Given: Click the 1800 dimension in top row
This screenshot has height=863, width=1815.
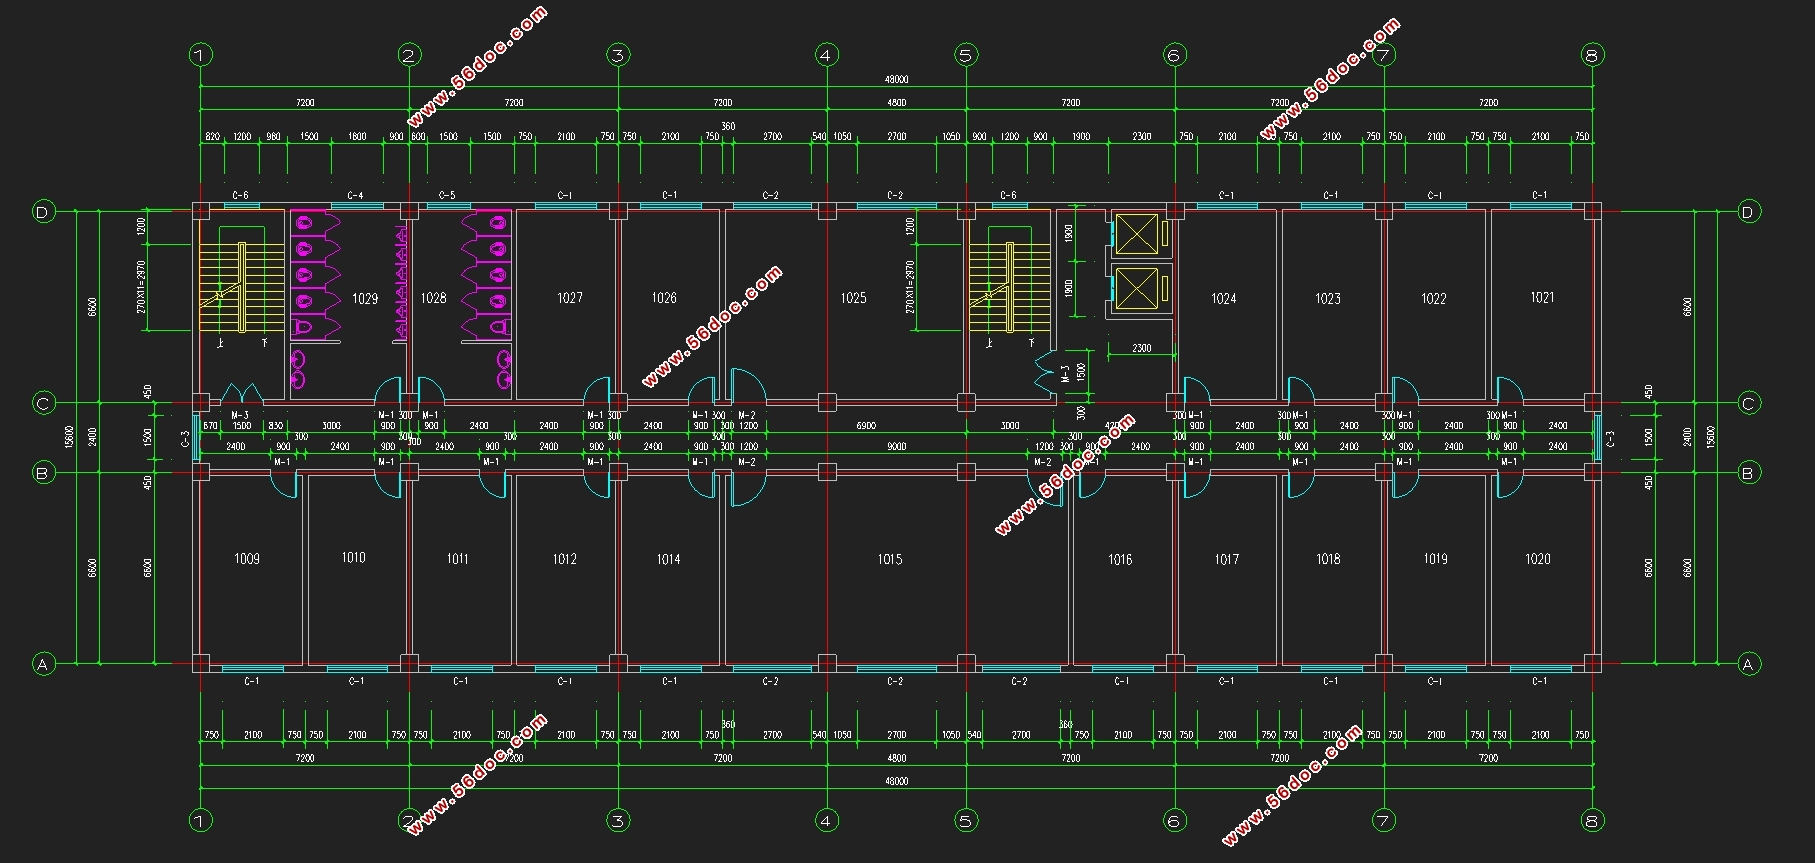Looking at the screenshot, I should point(357,137).
